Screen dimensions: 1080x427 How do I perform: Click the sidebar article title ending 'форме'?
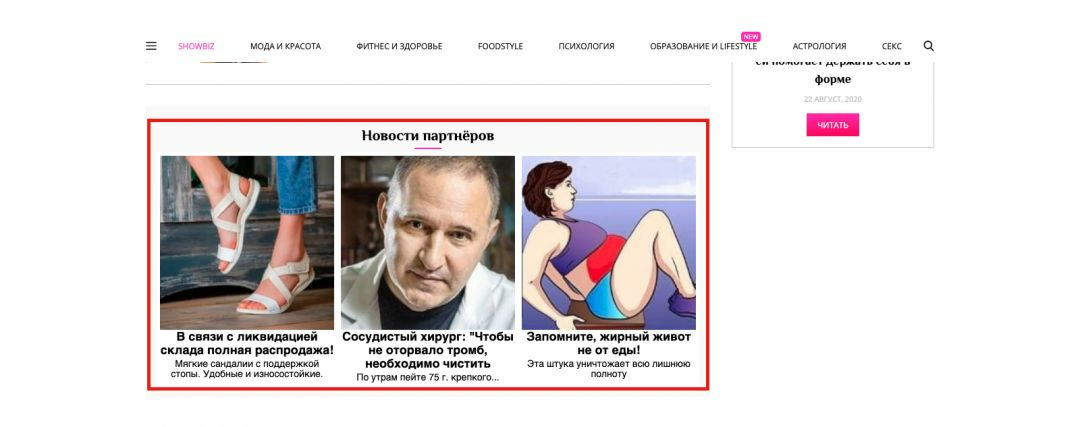(833, 71)
